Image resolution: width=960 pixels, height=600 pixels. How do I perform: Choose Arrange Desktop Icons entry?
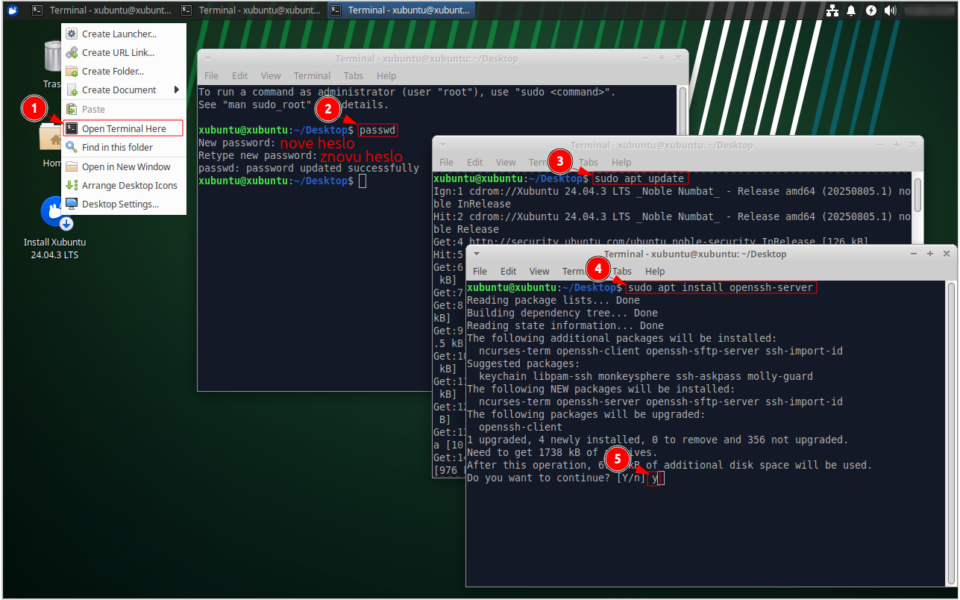tap(129, 185)
